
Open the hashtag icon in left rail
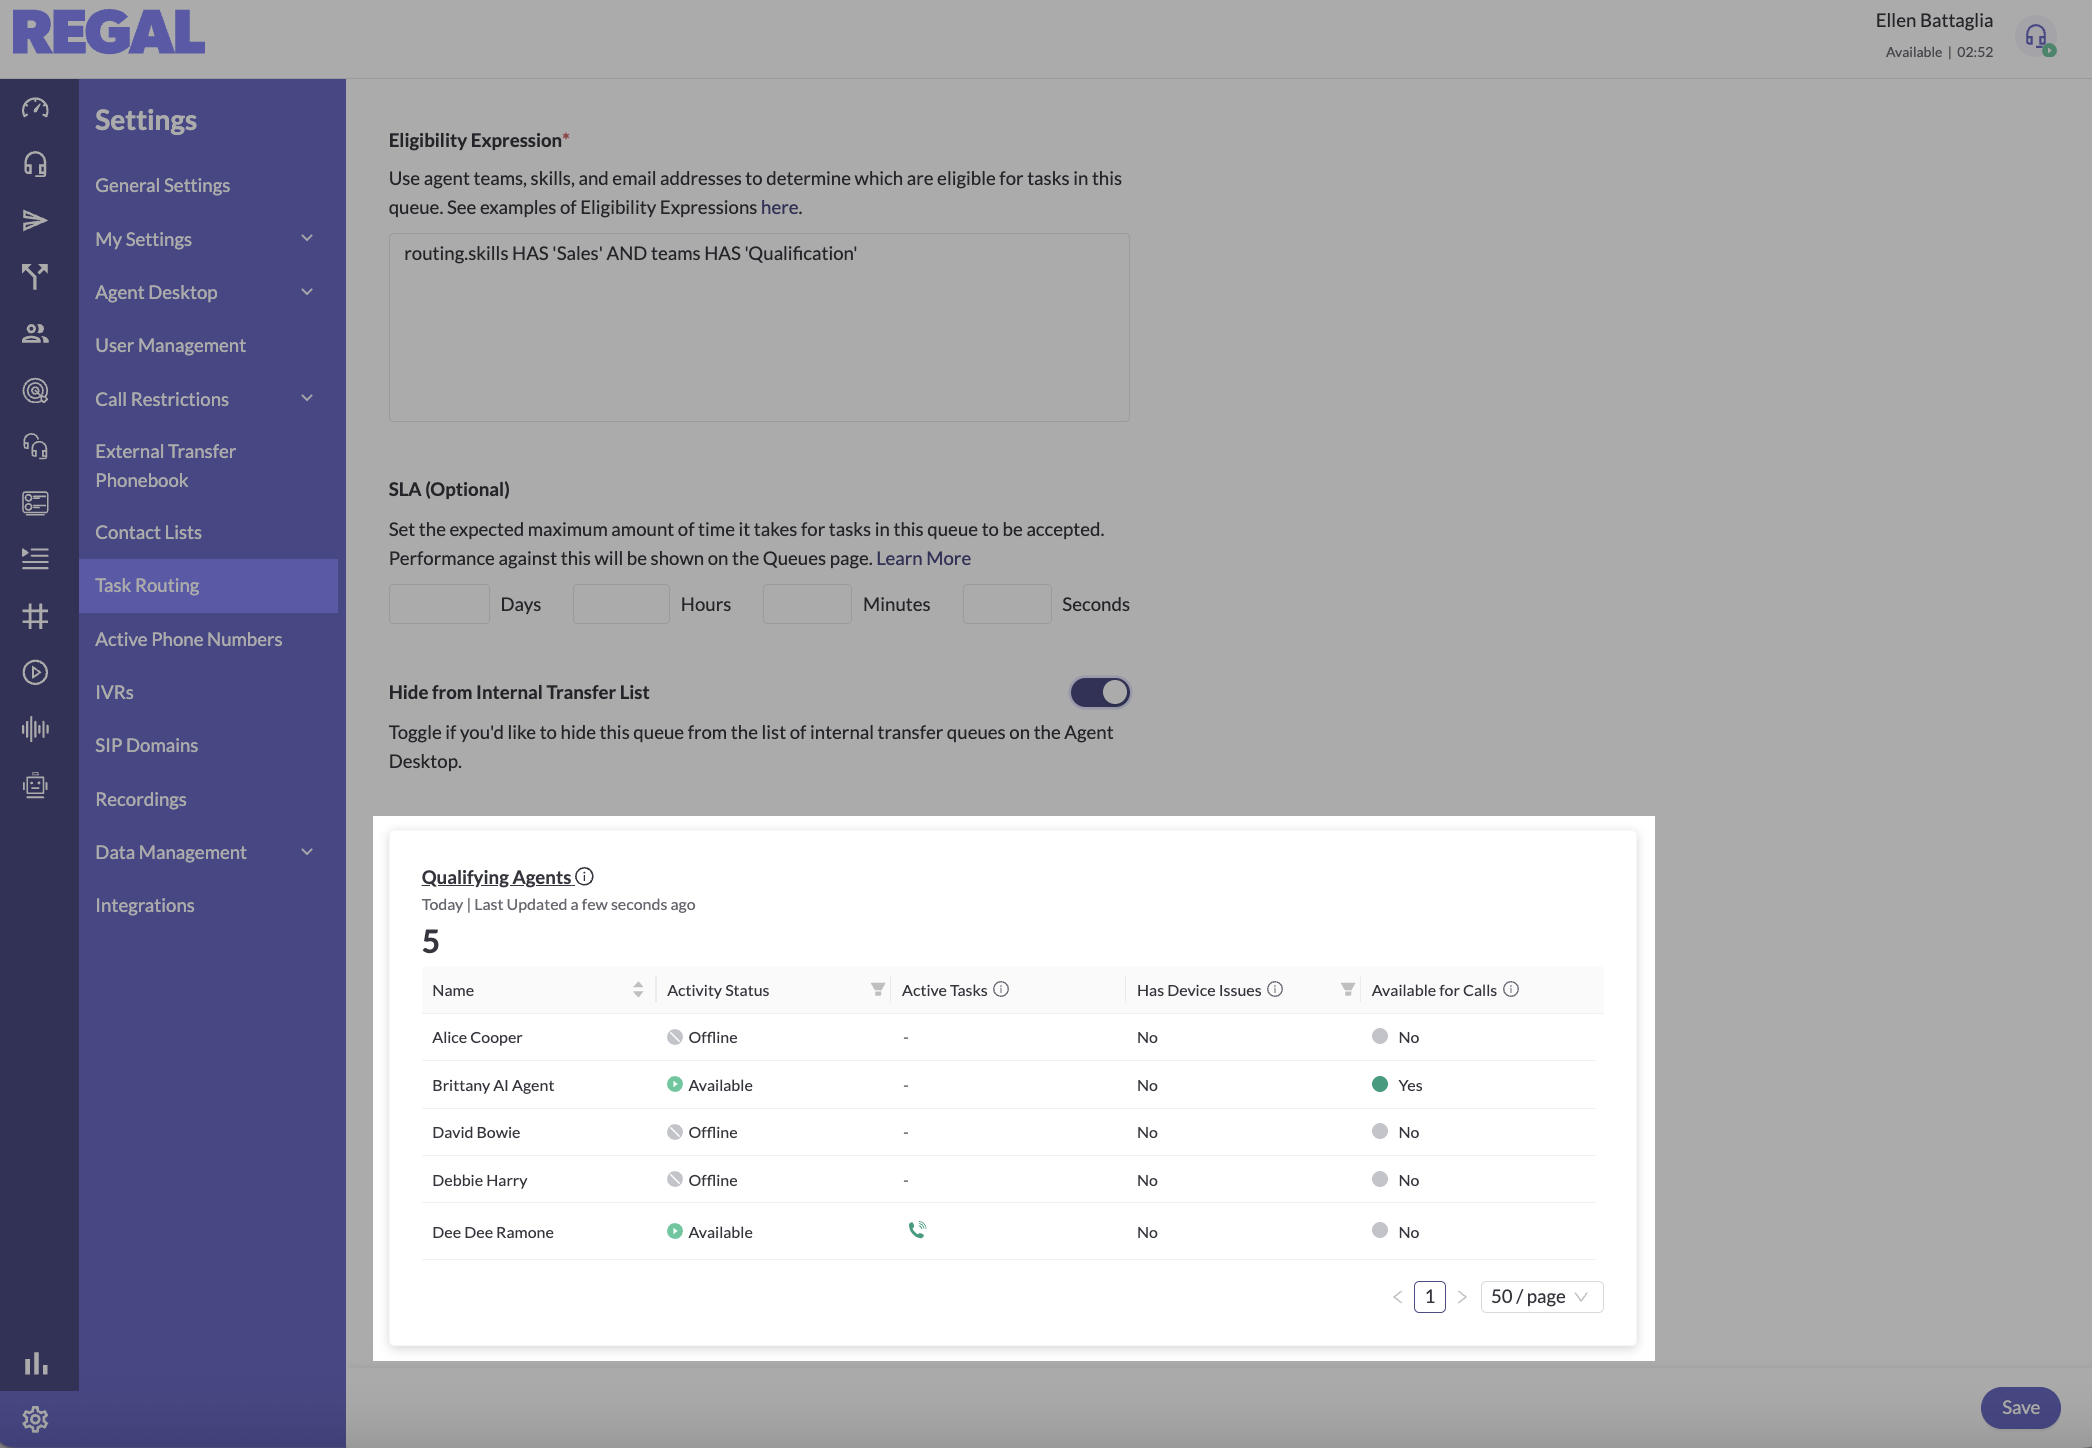(x=35, y=616)
